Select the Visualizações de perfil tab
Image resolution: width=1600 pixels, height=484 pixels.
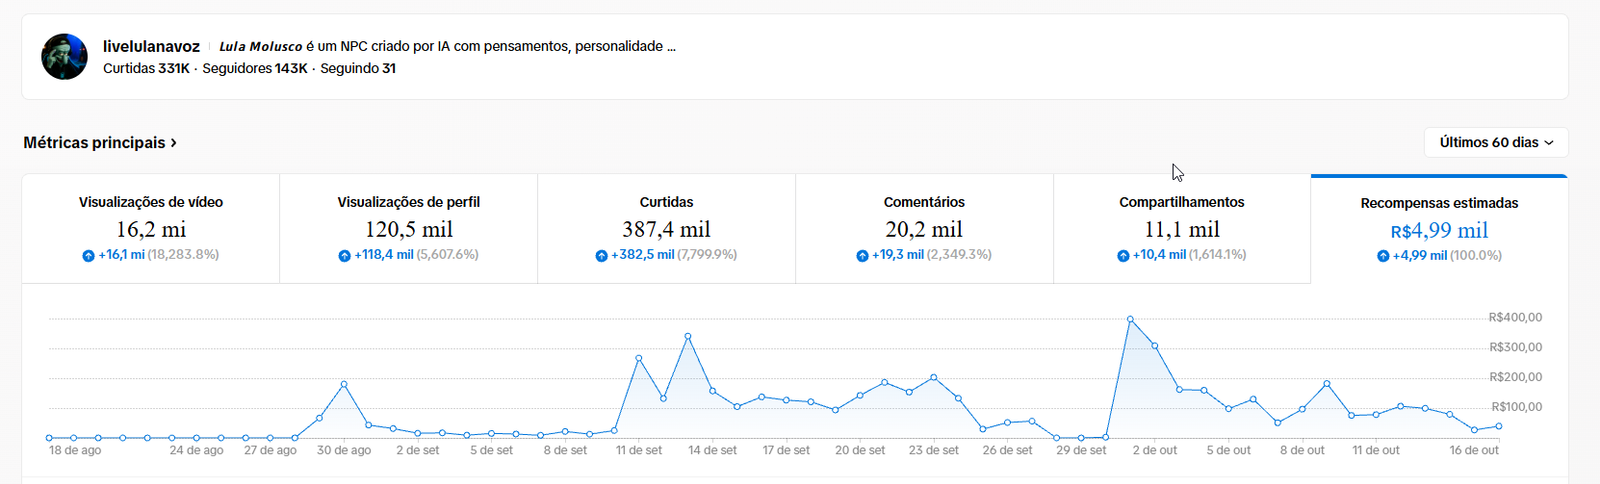[409, 228]
